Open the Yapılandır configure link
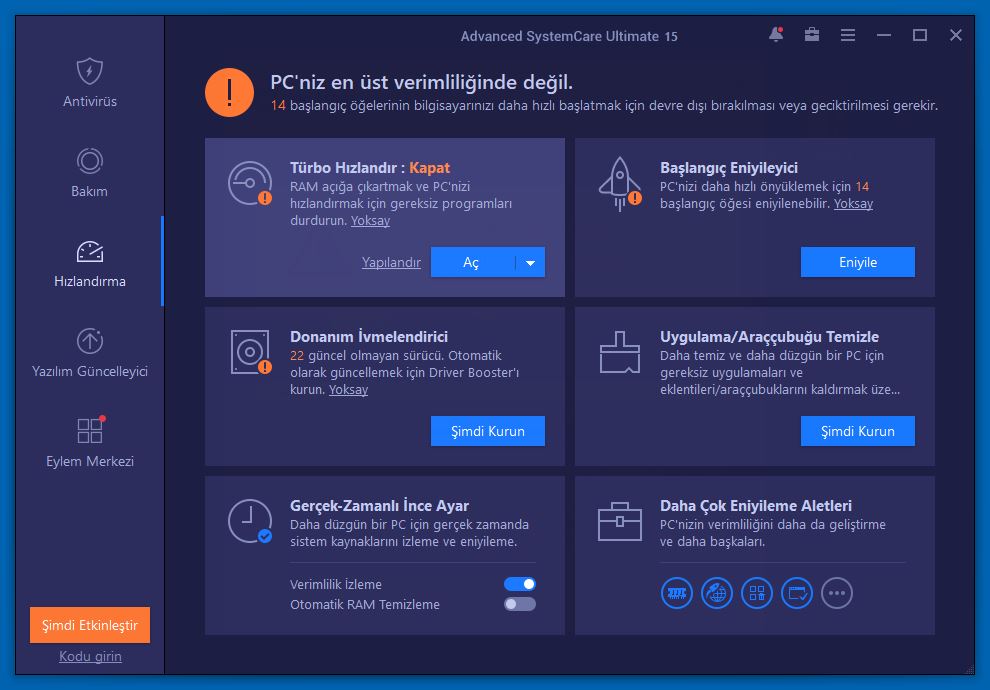 coord(391,263)
